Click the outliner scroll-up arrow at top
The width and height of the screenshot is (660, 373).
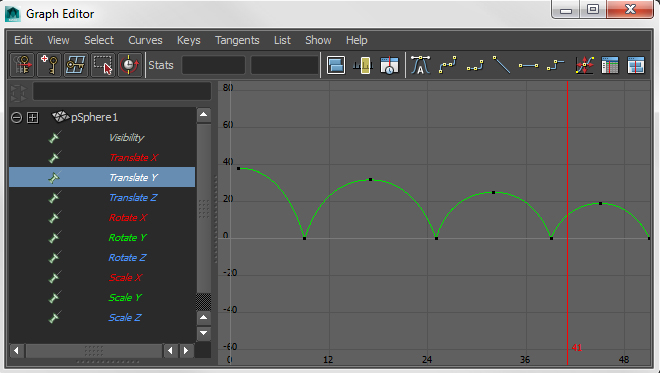coord(204,115)
